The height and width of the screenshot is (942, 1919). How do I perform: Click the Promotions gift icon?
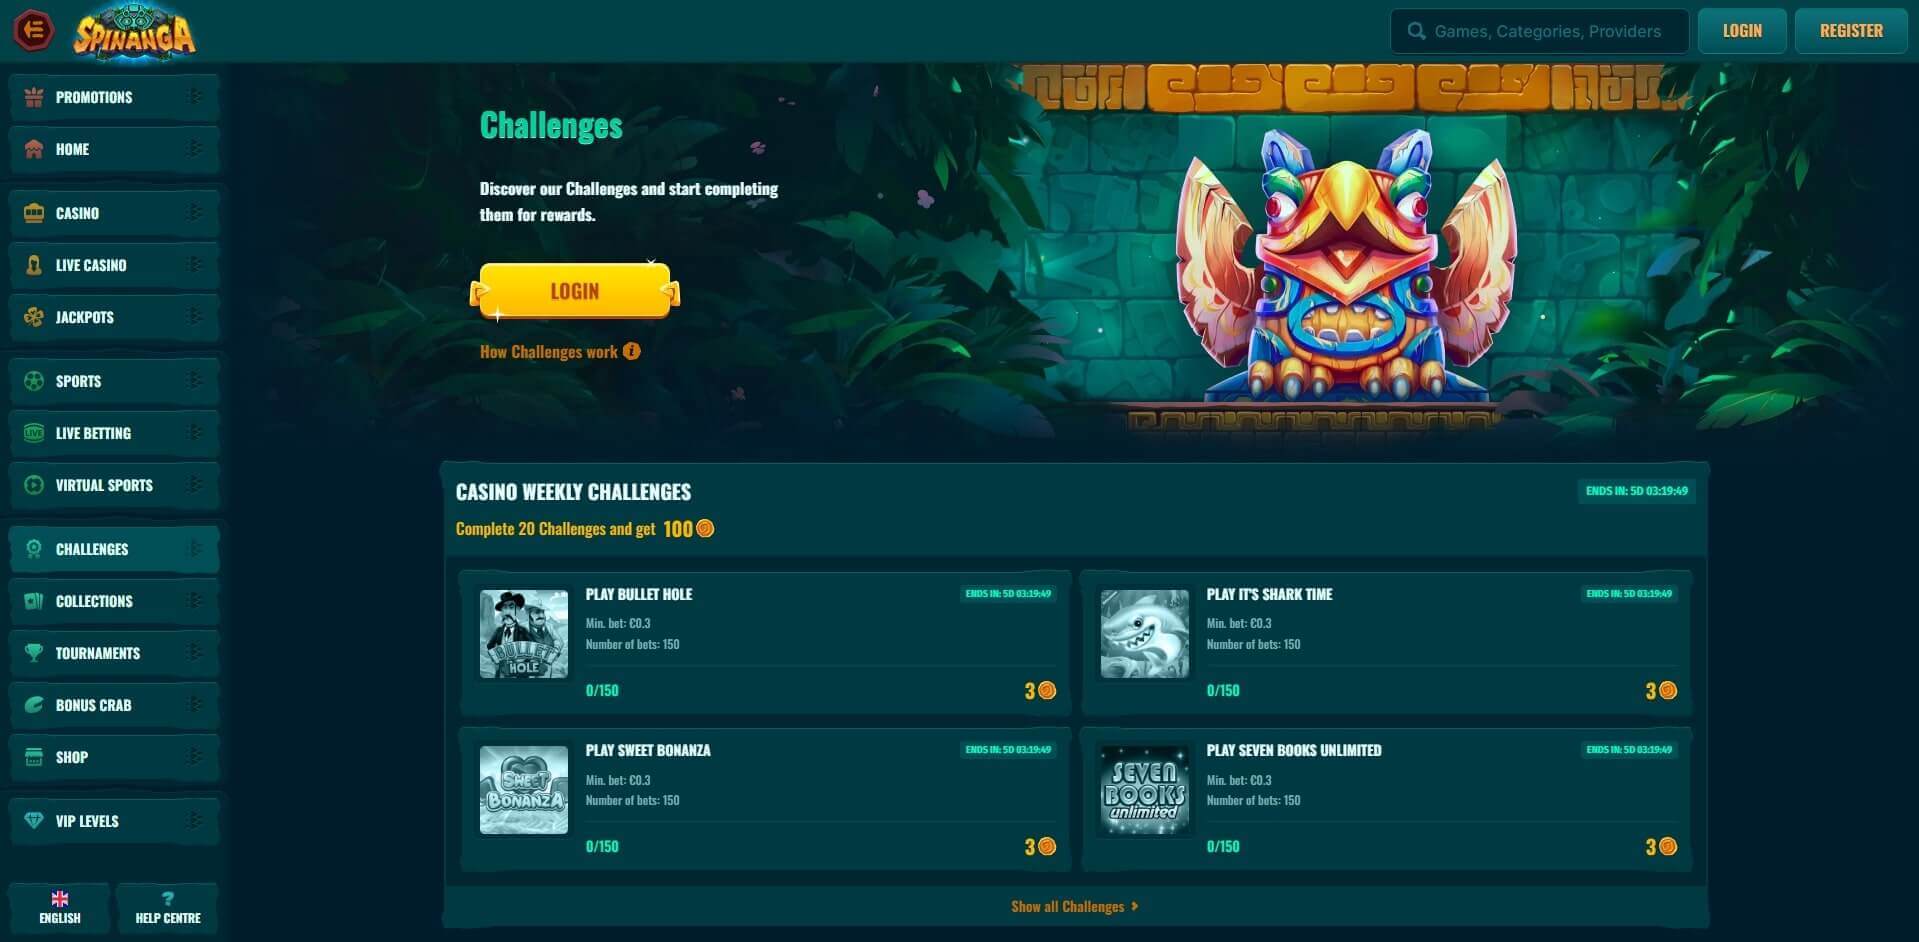click(x=34, y=97)
